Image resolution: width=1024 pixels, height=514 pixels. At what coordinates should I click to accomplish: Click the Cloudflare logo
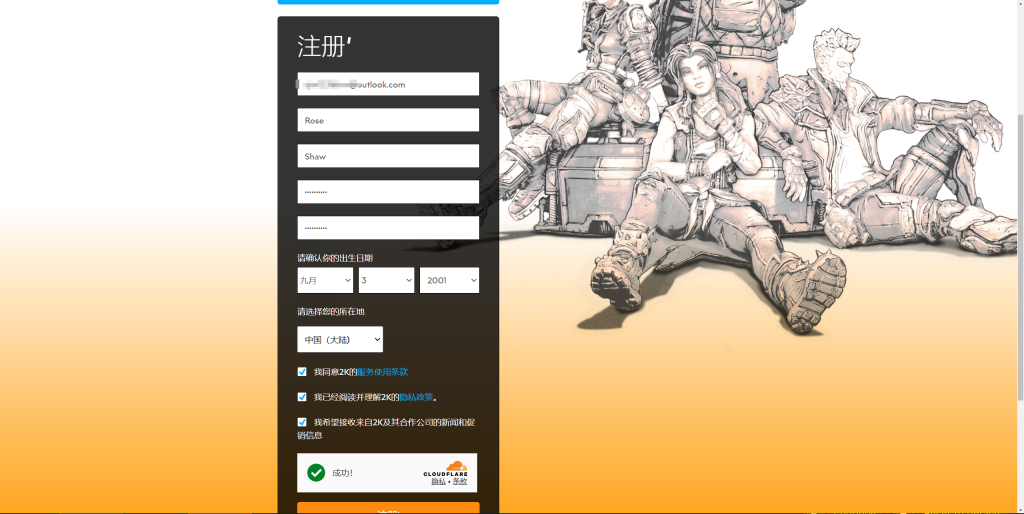445,469
